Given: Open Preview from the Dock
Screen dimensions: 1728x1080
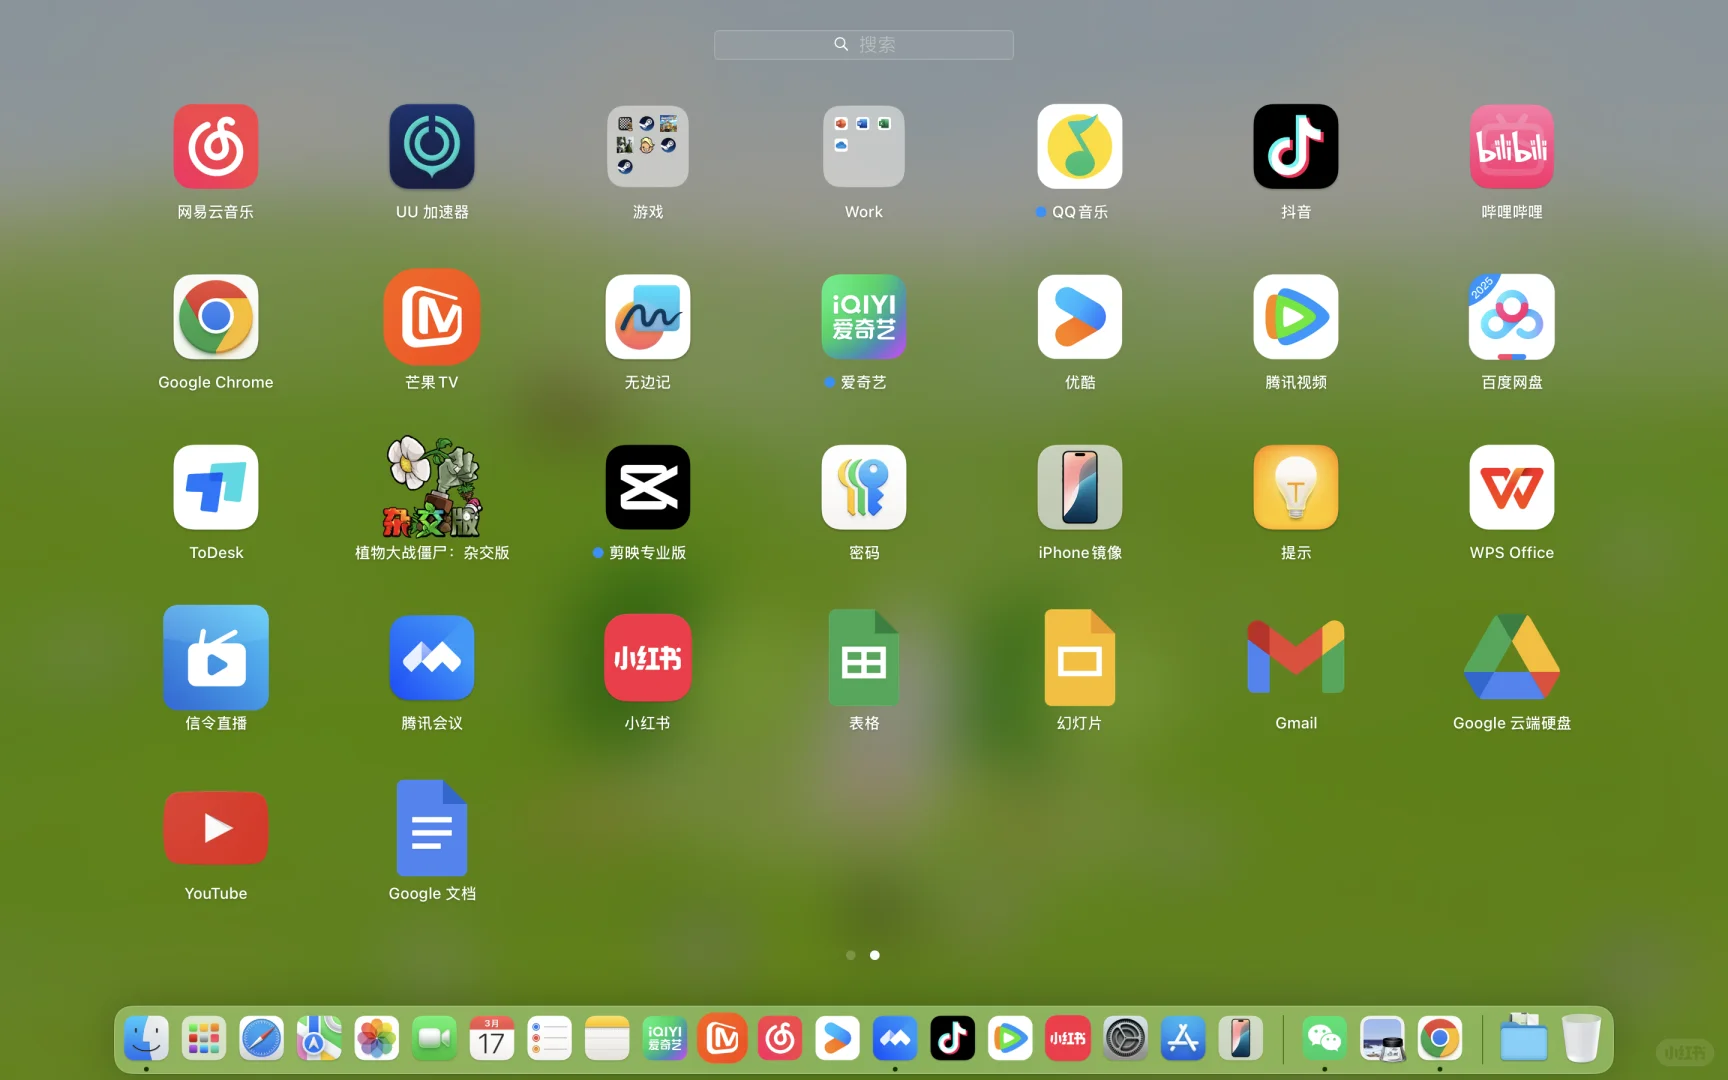Looking at the screenshot, I should 1383,1039.
